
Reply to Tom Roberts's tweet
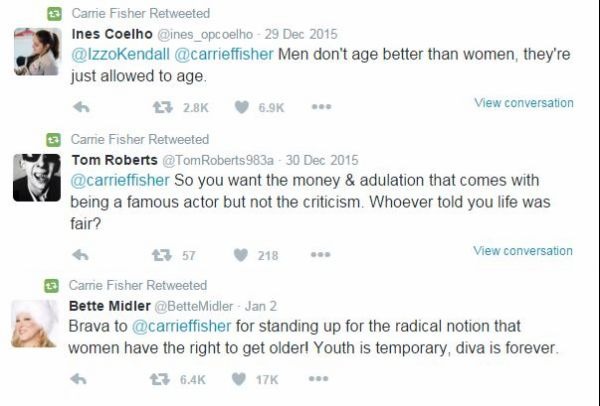click(x=82, y=255)
